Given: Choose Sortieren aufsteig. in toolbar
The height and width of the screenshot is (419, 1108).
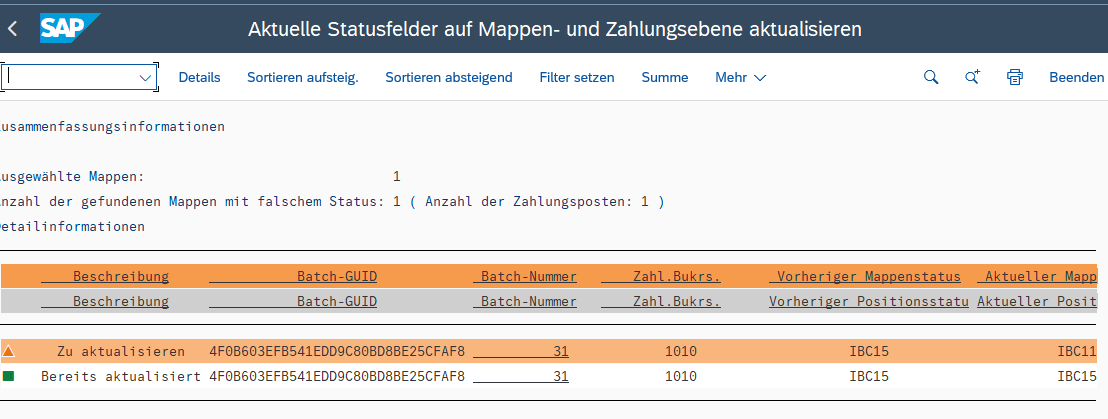Looking at the screenshot, I should 302,77.
